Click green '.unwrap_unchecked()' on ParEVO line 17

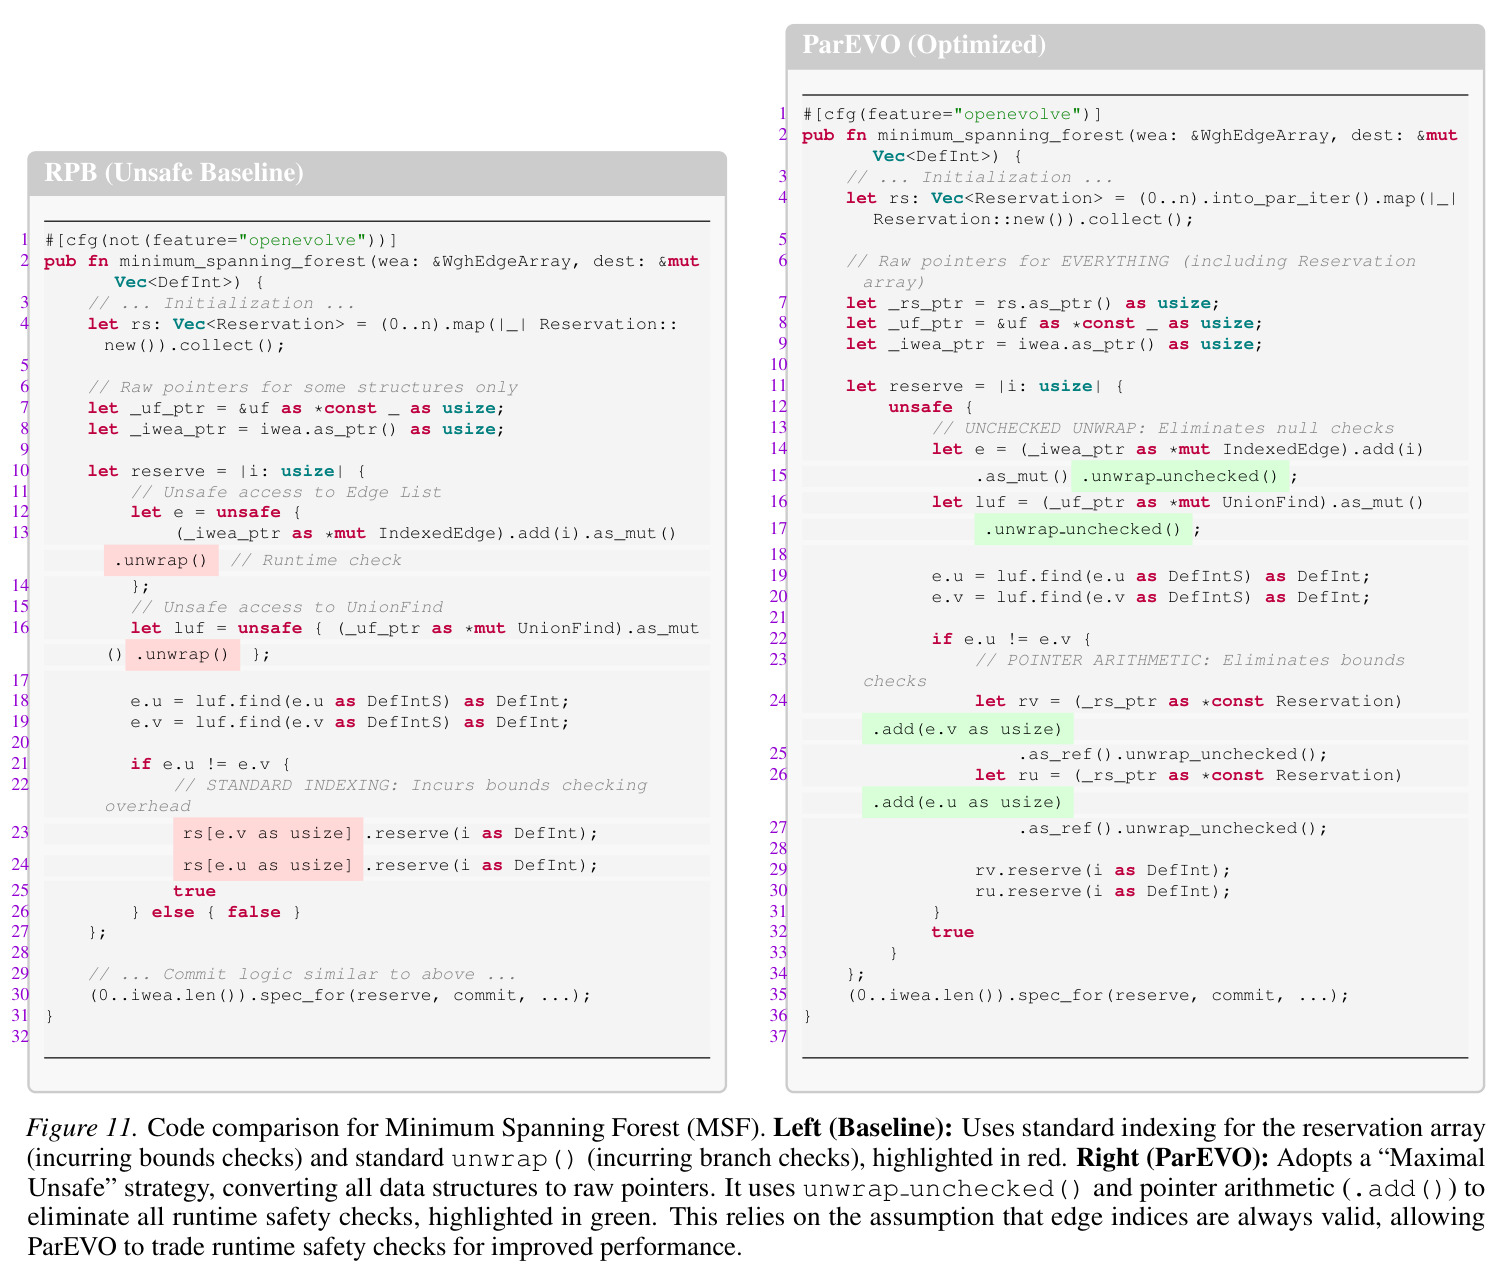[1083, 529]
